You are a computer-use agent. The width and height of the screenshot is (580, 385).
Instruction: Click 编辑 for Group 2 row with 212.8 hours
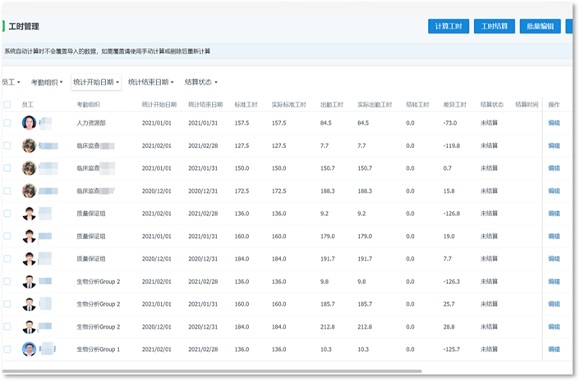coord(554,327)
